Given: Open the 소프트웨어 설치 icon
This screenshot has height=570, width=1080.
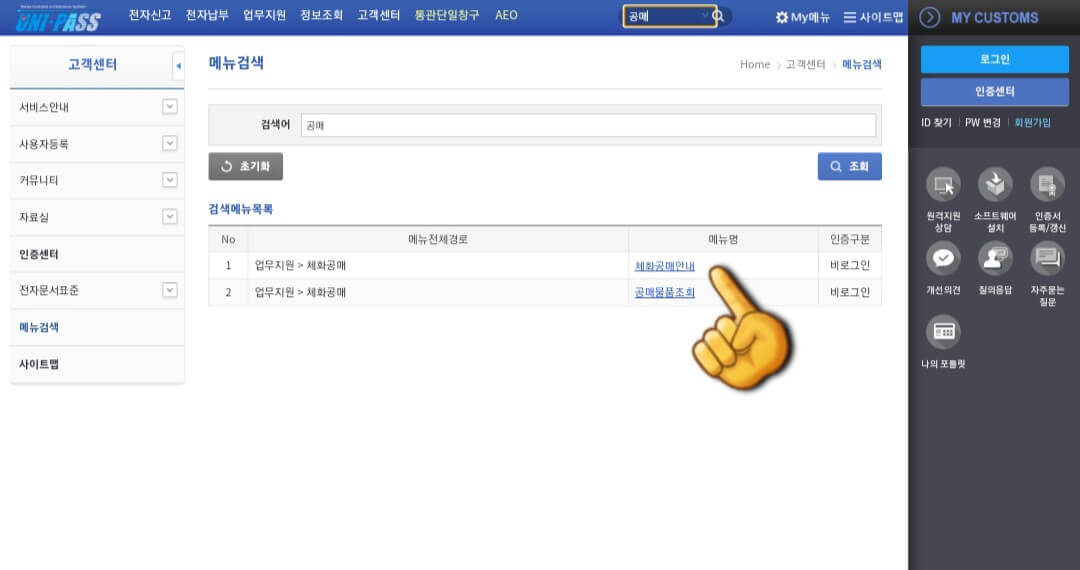Looking at the screenshot, I should [x=995, y=184].
